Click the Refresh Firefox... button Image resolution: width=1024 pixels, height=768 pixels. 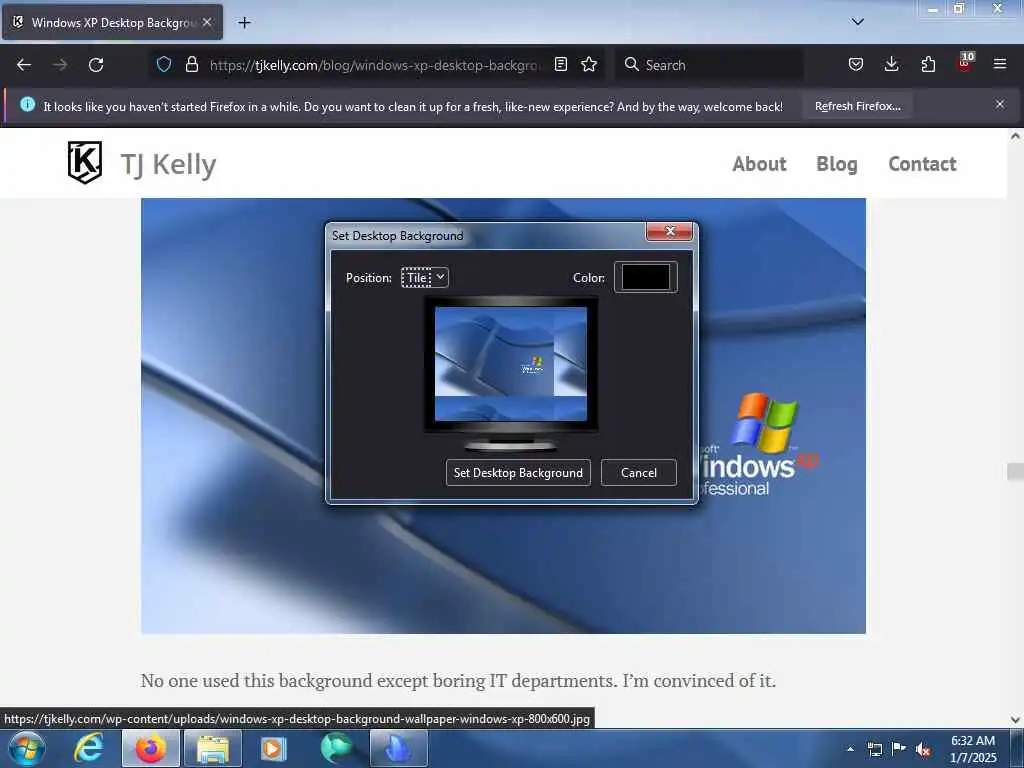(857, 106)
